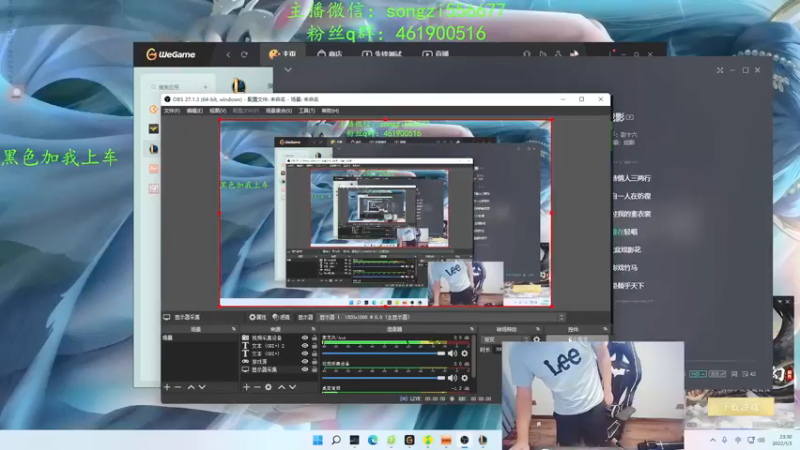Open the 帮助(H) menu in OBS

pos(330,111)
